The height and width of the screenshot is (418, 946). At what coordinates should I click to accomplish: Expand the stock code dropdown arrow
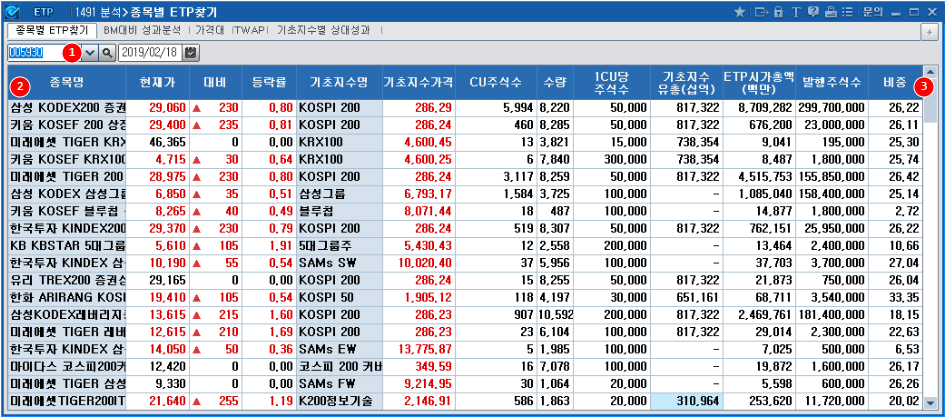pos(89,51)
